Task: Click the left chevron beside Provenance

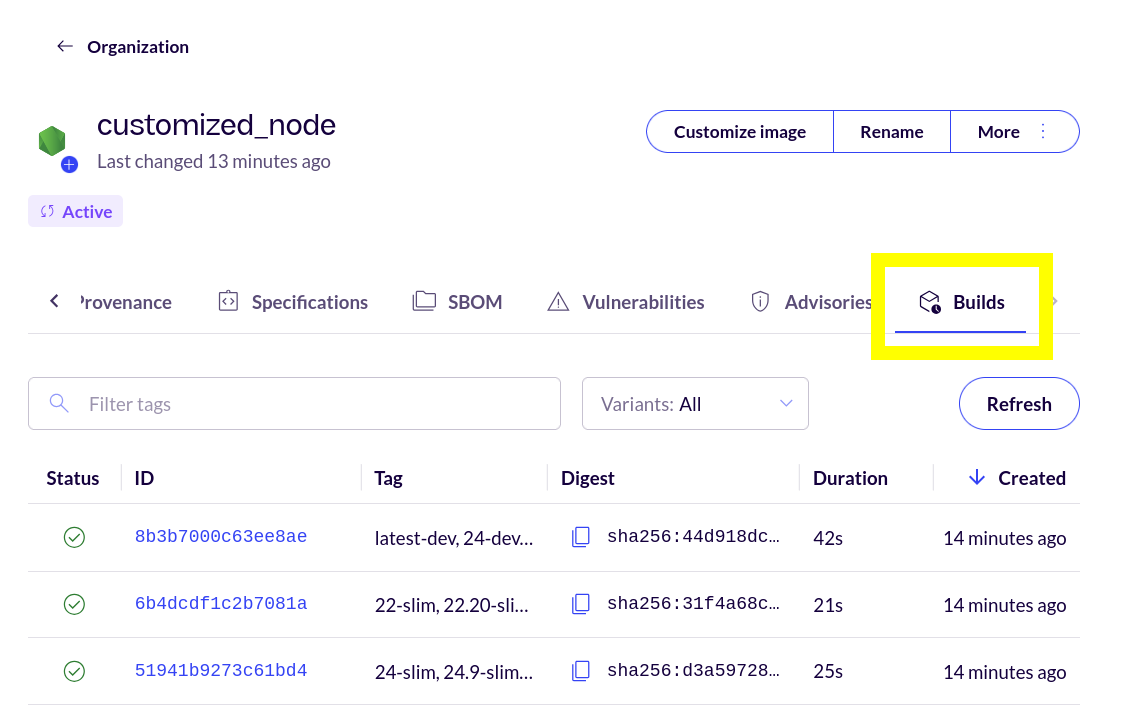Action: (x=54, y=300)
